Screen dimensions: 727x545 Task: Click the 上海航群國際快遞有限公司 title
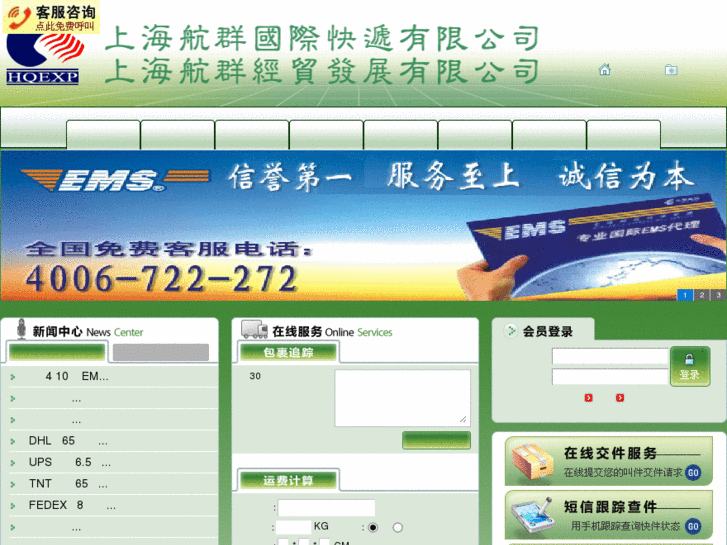[322, 38]
